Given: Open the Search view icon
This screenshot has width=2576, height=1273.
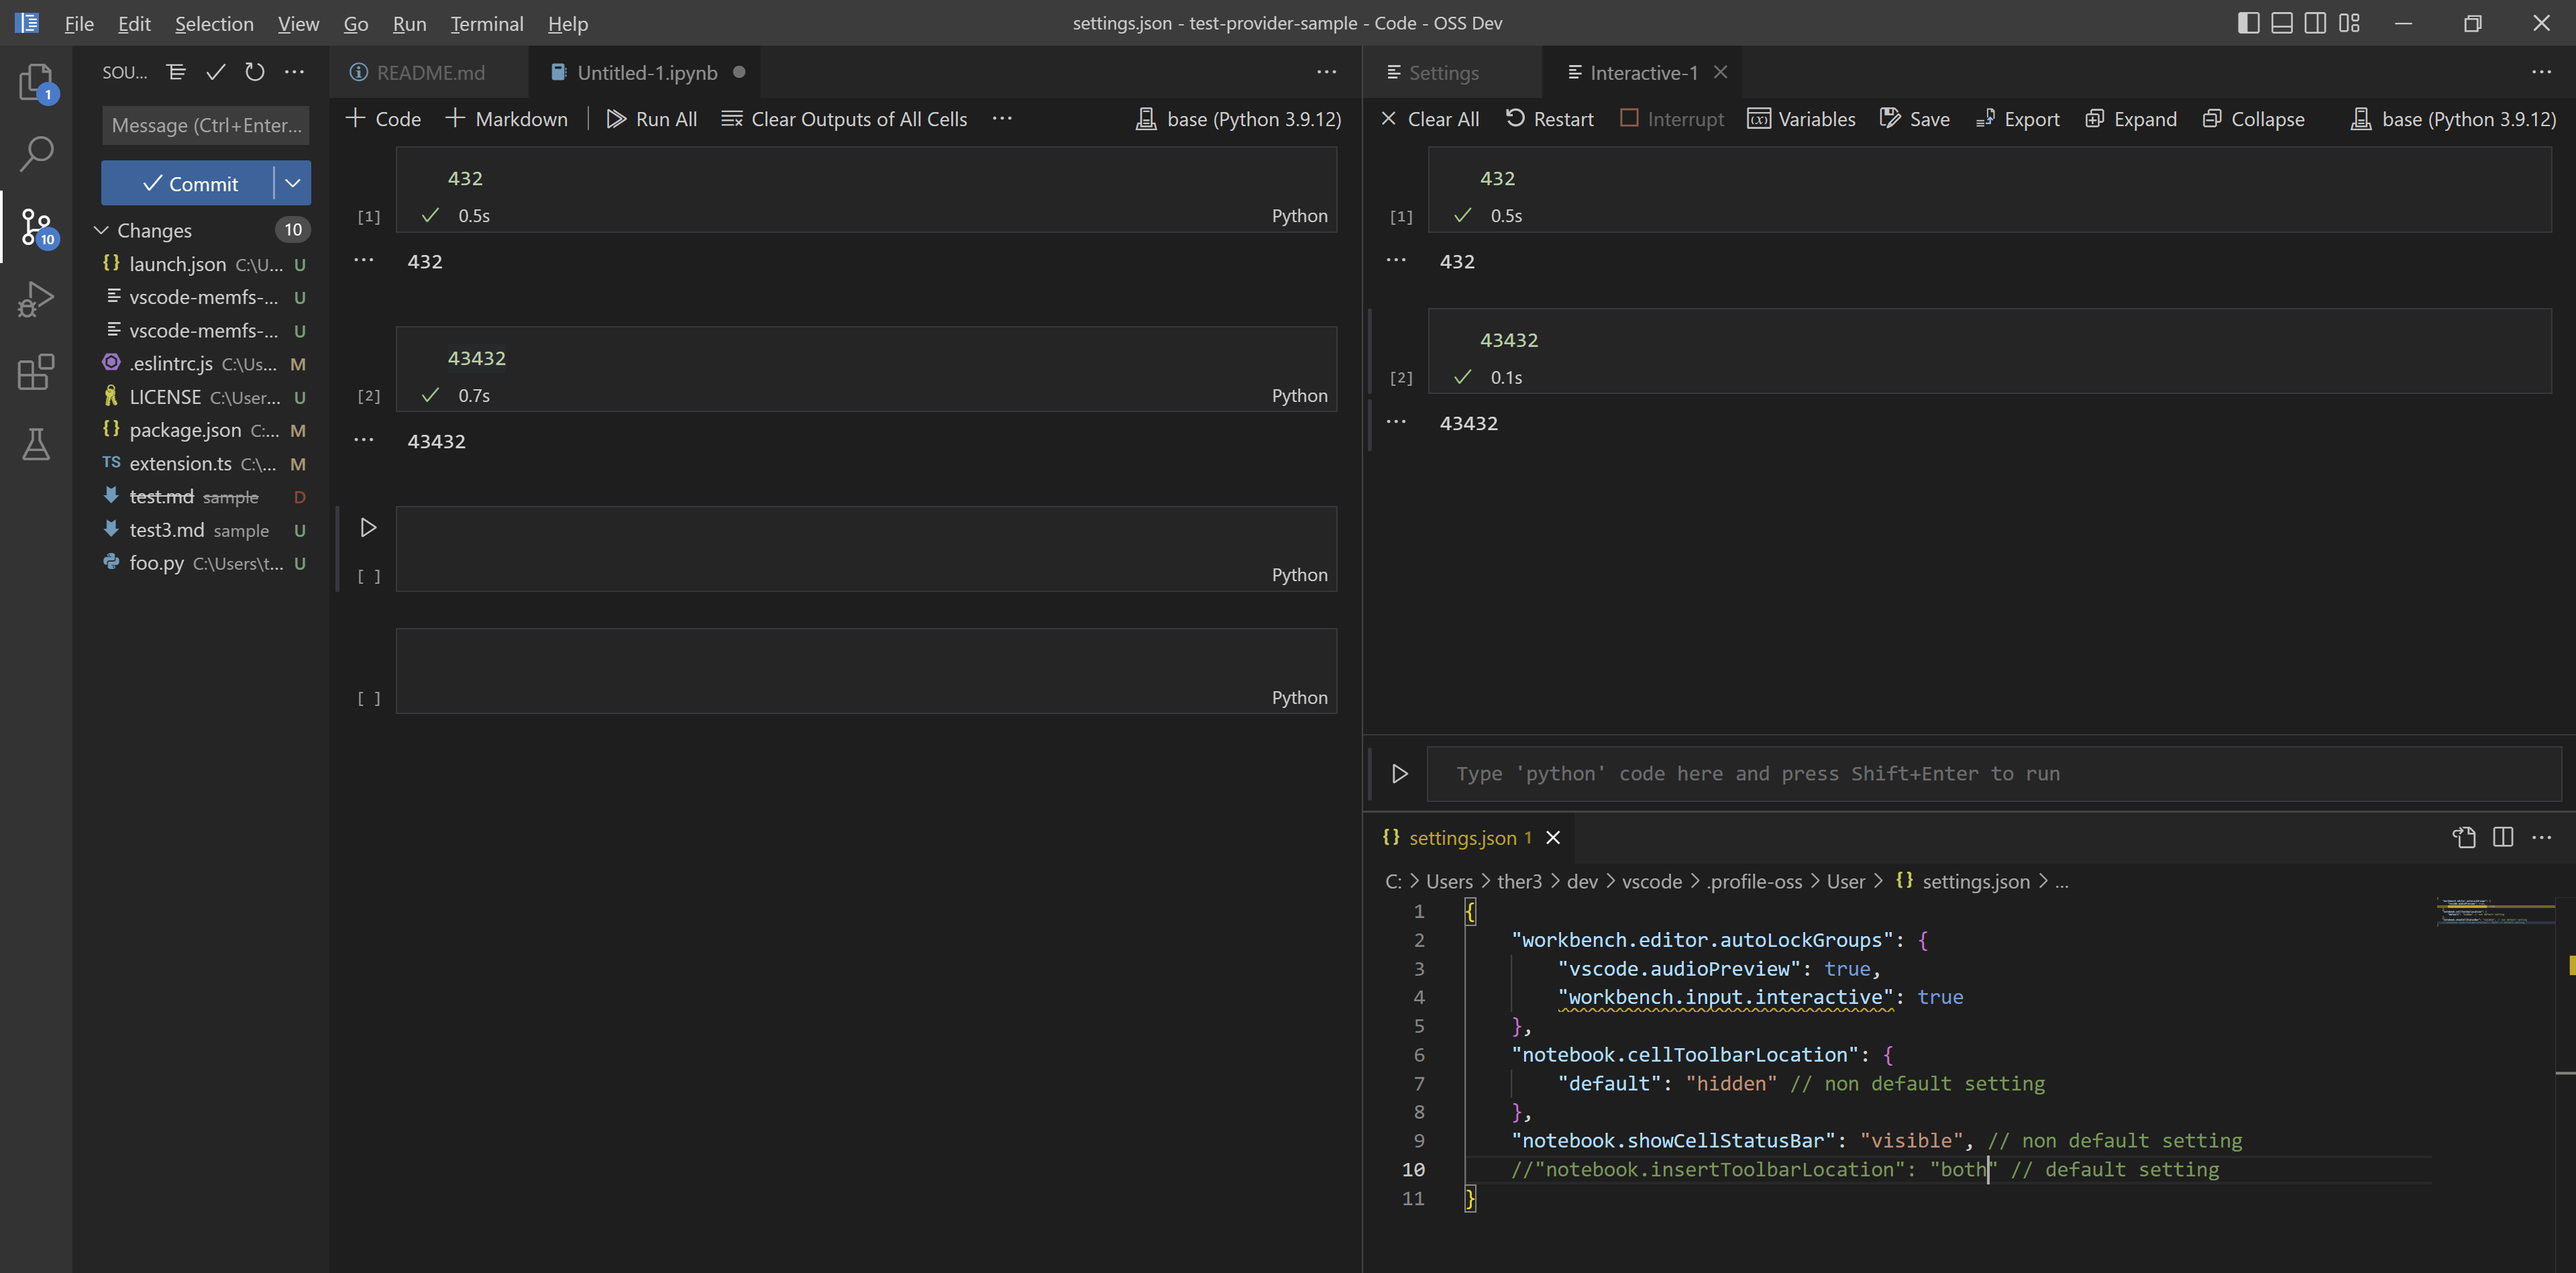Looking at the screenshot, I should click(36, 154).
